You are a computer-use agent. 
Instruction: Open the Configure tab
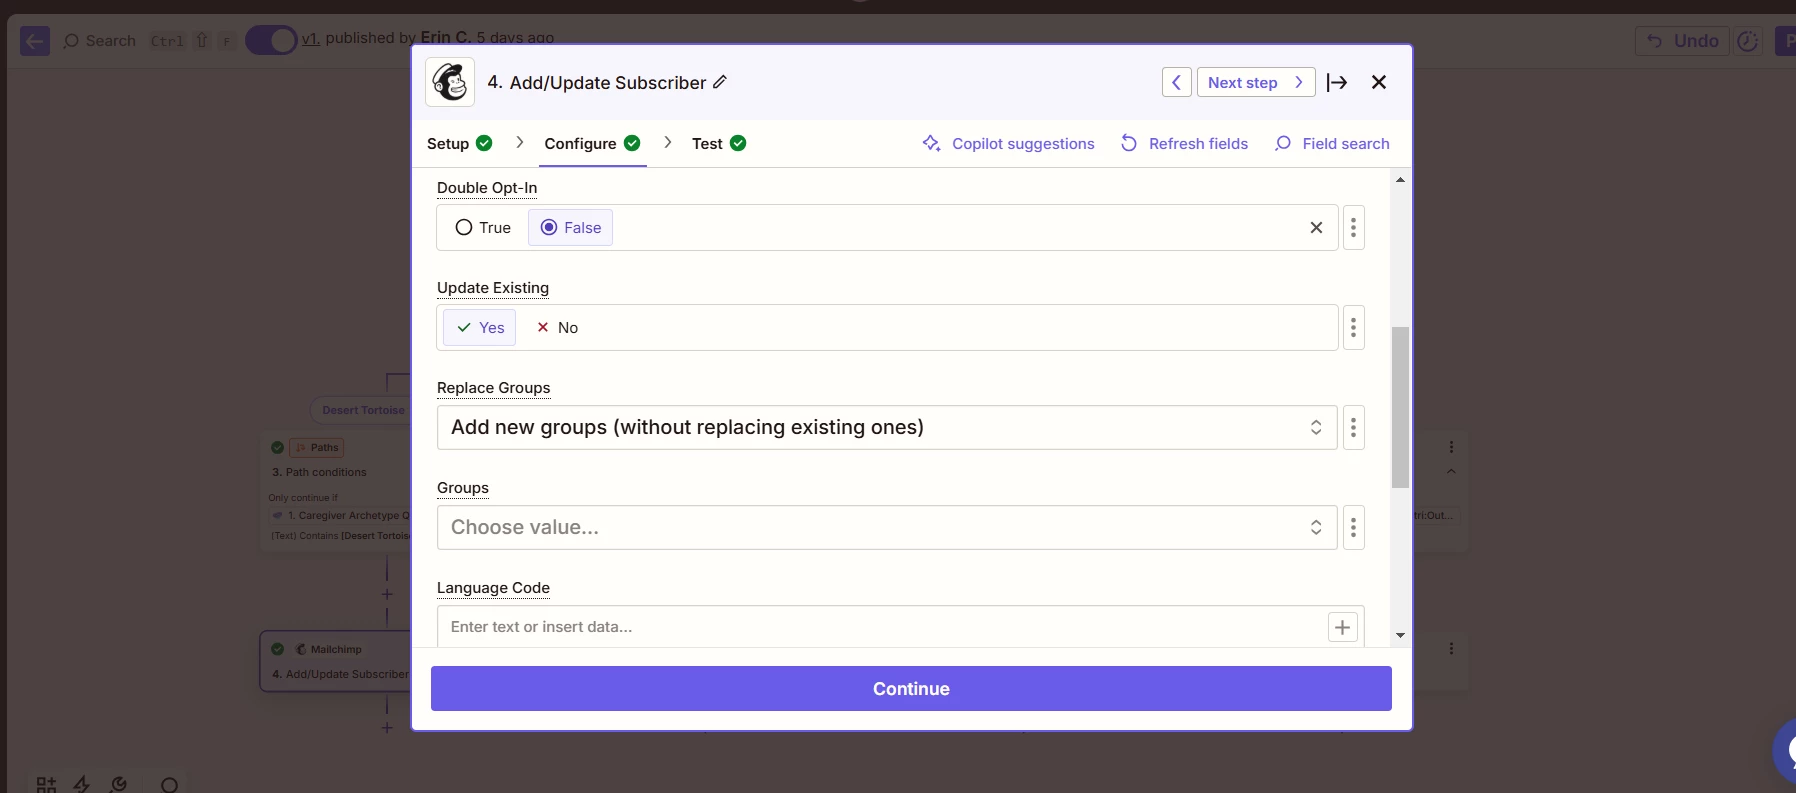[x=592, y=143]
